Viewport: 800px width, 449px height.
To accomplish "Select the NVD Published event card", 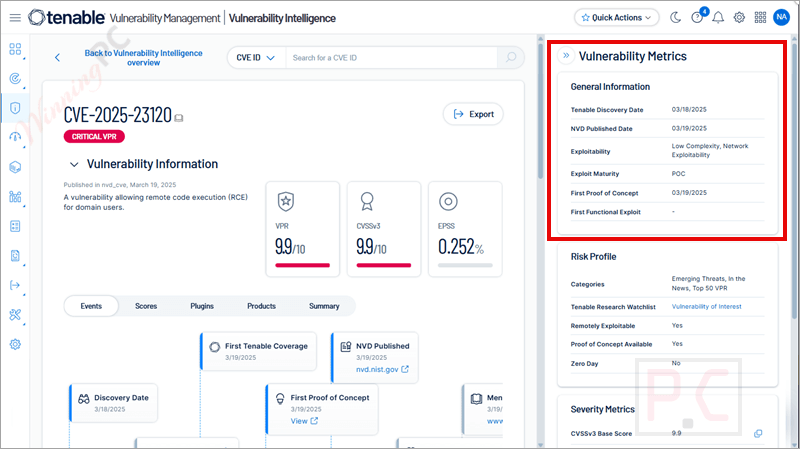I will (374, 357).
